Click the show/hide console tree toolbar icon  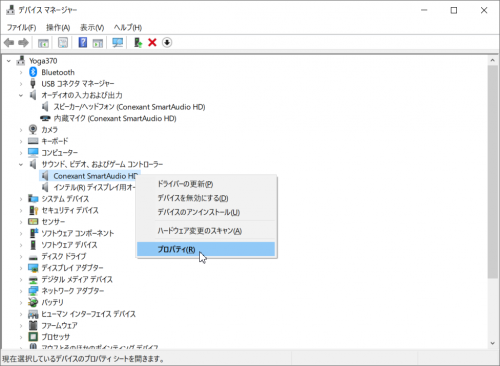(x=43, y=43)
